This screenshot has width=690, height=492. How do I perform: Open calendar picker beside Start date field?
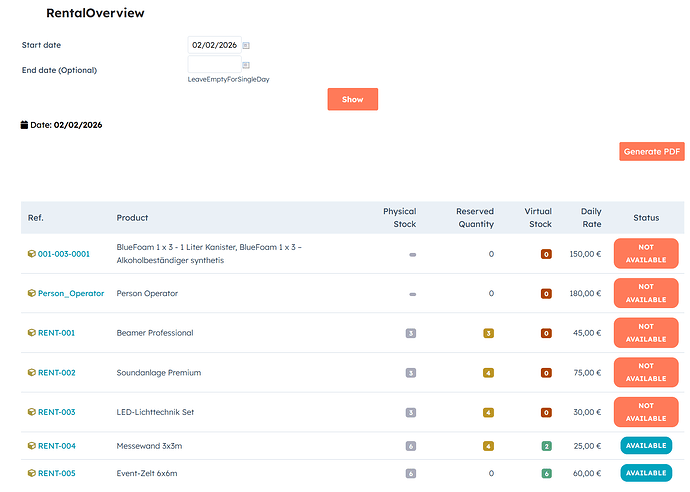(x=246, y=45)
